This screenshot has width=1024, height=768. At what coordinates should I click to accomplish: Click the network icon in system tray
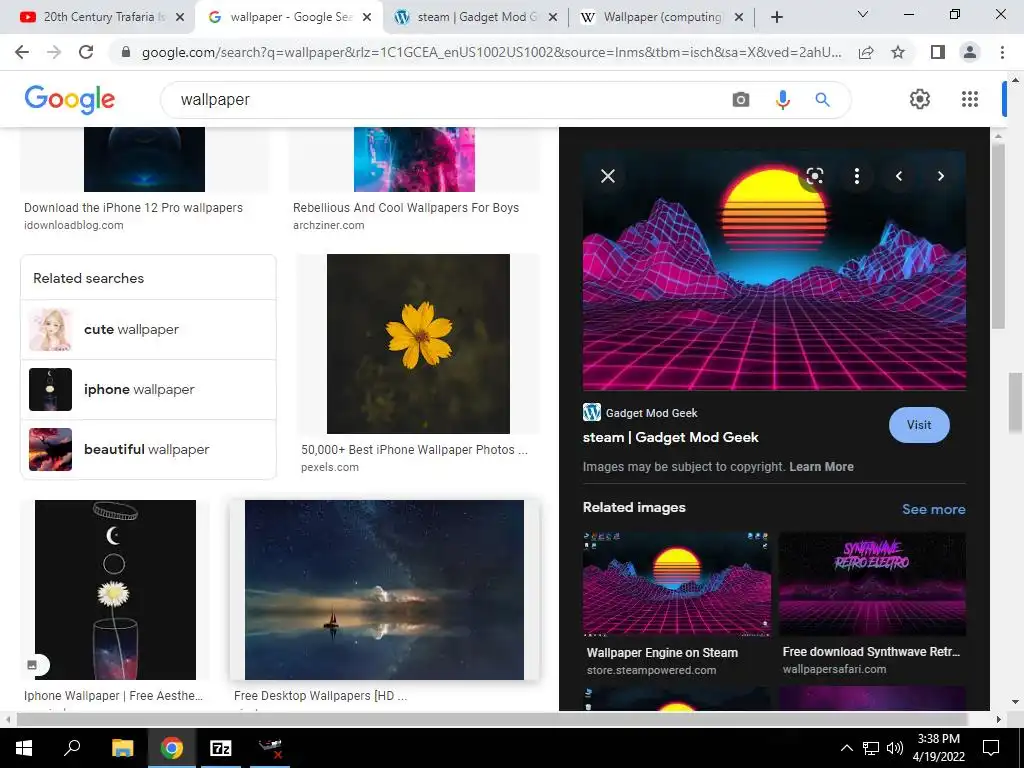pyautogui.click(x=871, y=748)
